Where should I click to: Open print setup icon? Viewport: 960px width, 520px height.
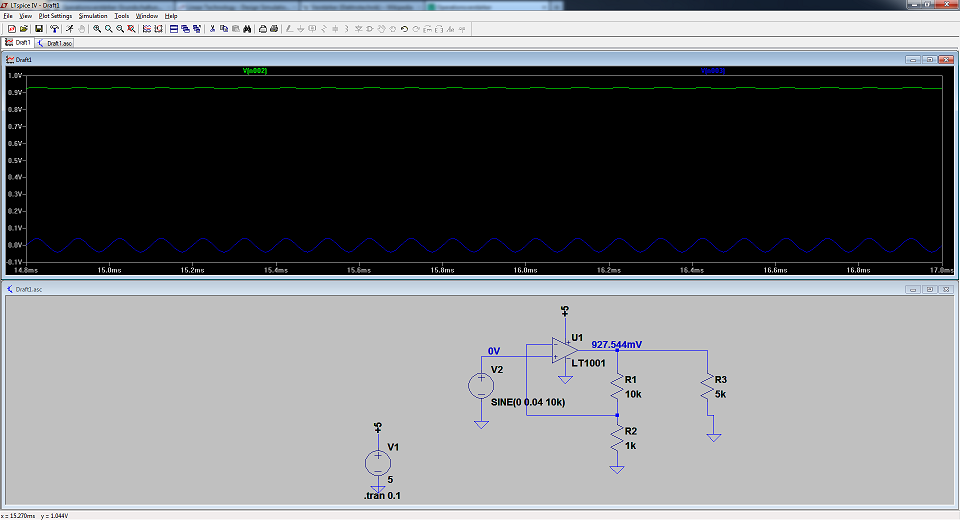click(263, 29)
